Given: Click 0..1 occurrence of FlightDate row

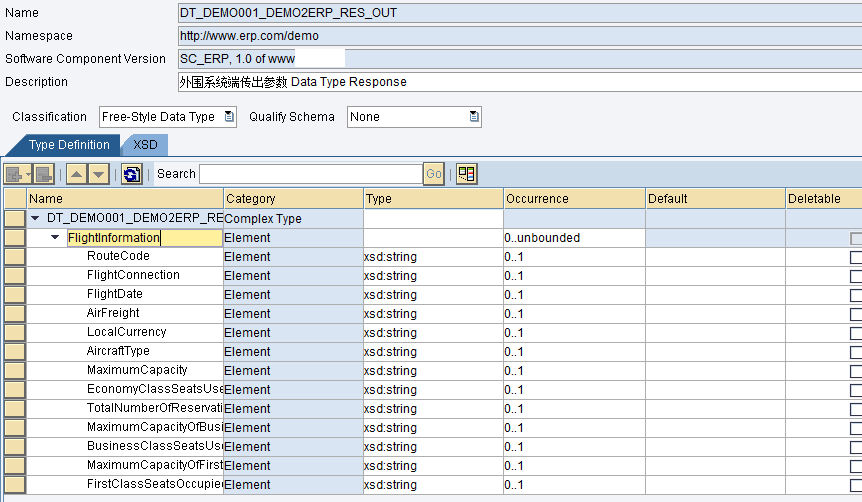Looking at the screenshot, I should 574,295.
